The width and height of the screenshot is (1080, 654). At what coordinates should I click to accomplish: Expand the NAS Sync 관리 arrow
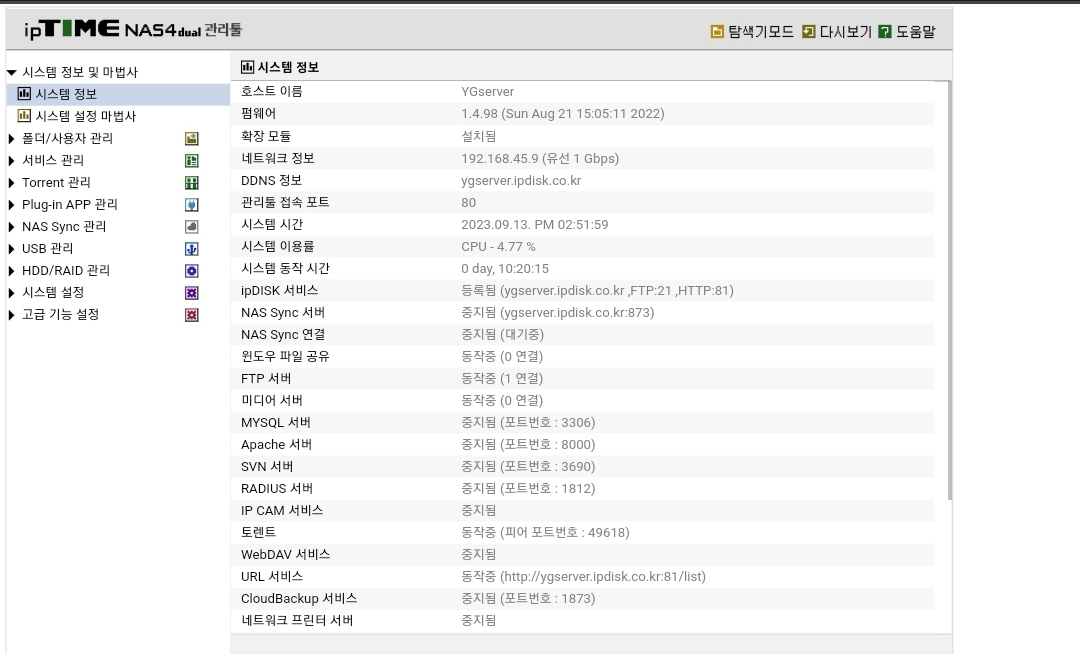point(11,226)
